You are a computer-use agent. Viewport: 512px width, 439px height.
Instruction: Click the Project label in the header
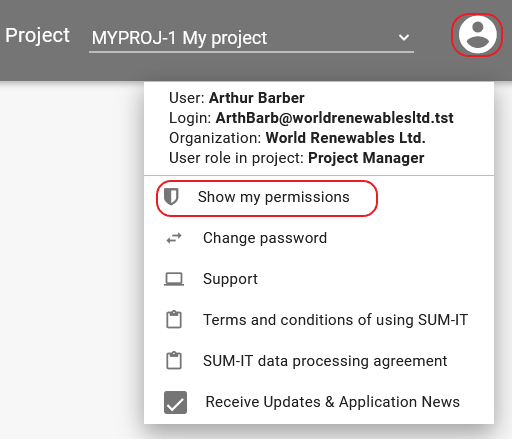pyautogui.click(x=37, y=35)
